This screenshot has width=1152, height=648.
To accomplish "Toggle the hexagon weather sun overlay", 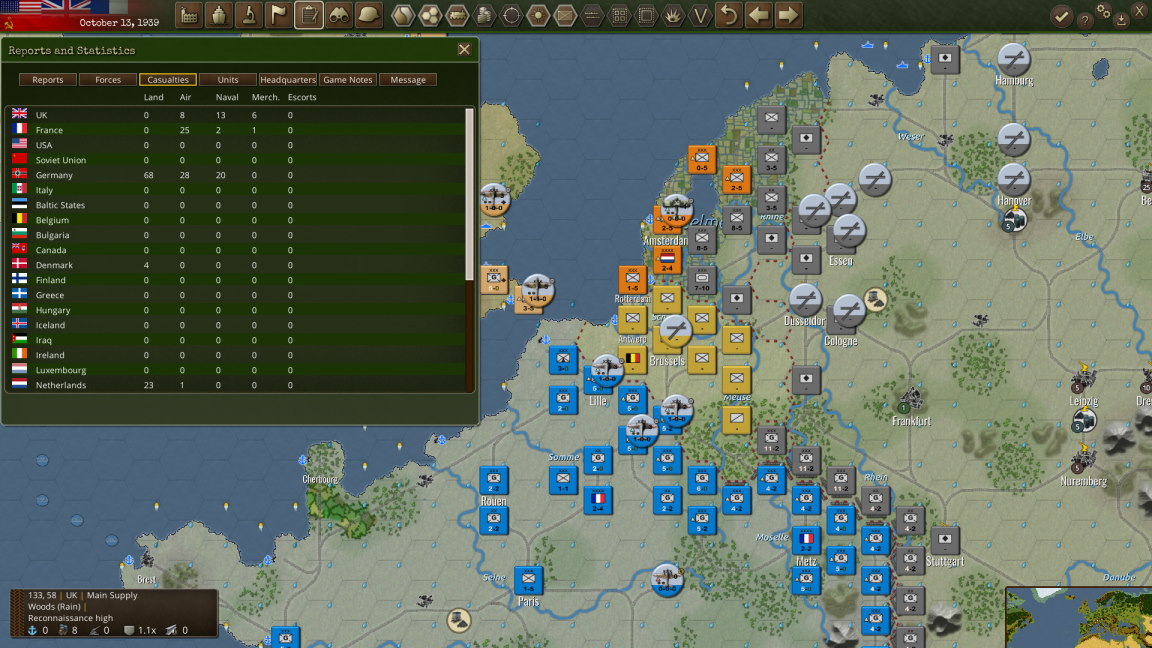I will tap(539, 15).
